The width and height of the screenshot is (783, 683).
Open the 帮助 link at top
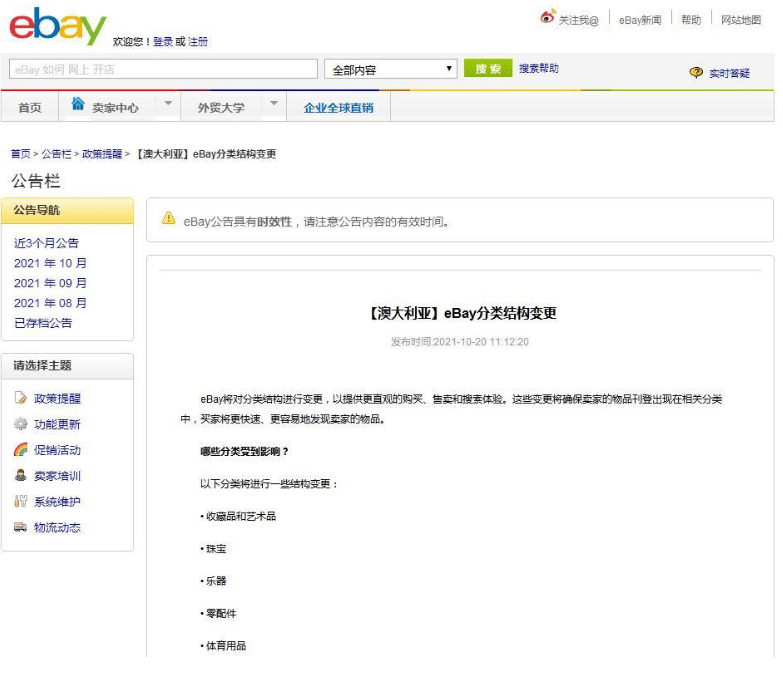tap(691, 20)
